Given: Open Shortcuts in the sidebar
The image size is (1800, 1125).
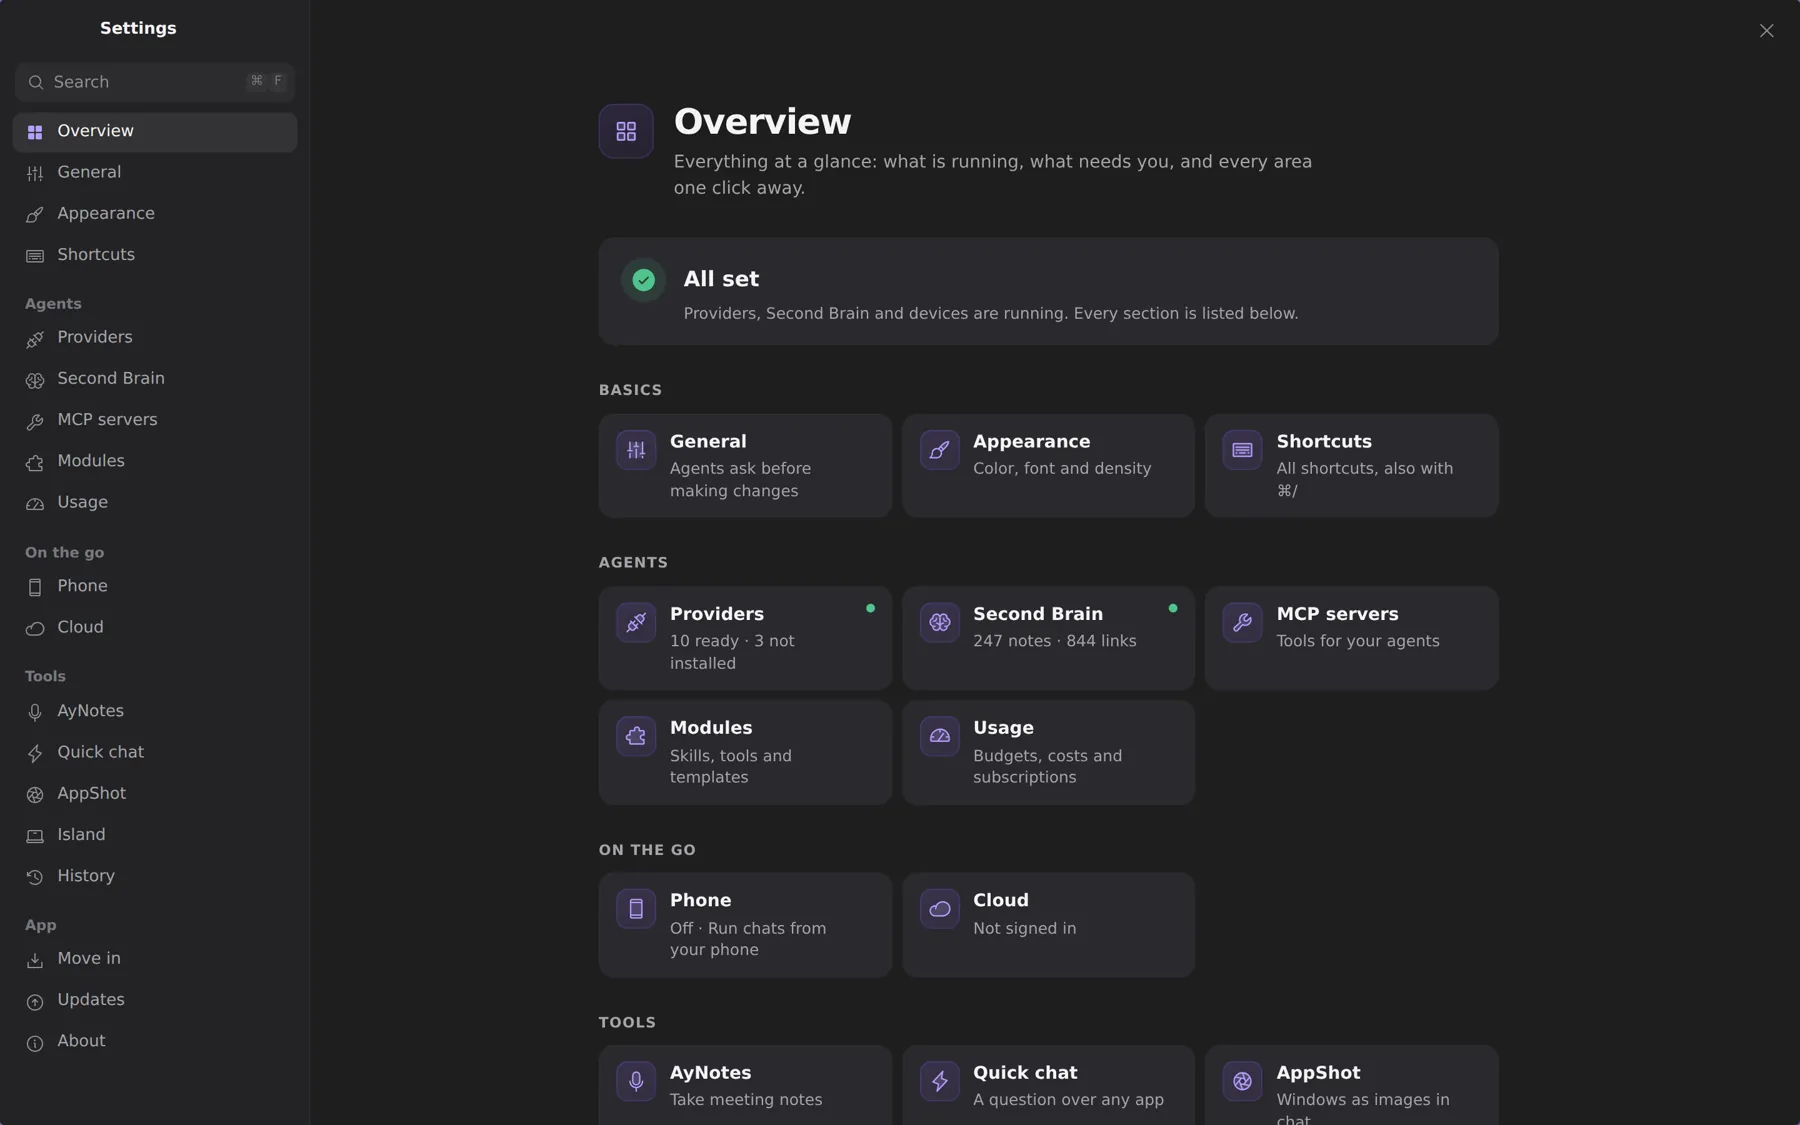Looking at the screenshot, I should pyautogui.click(x=155, y=255).
